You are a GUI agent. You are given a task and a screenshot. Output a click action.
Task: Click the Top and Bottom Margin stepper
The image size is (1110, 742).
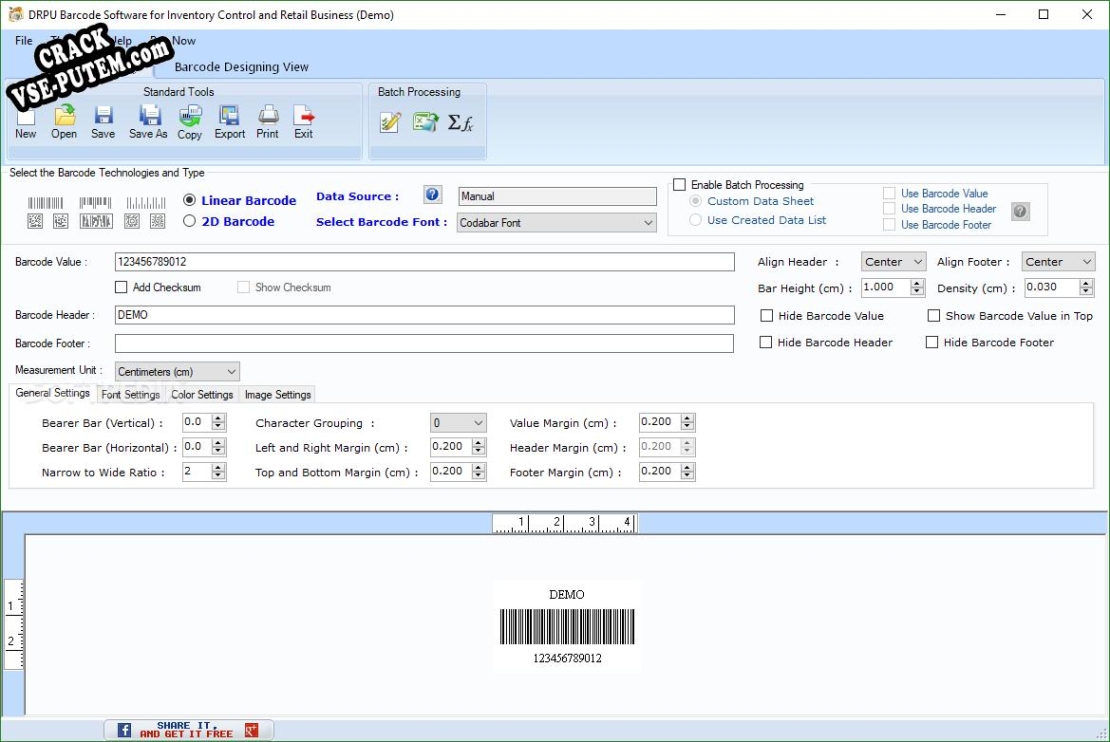click(479, 472)
